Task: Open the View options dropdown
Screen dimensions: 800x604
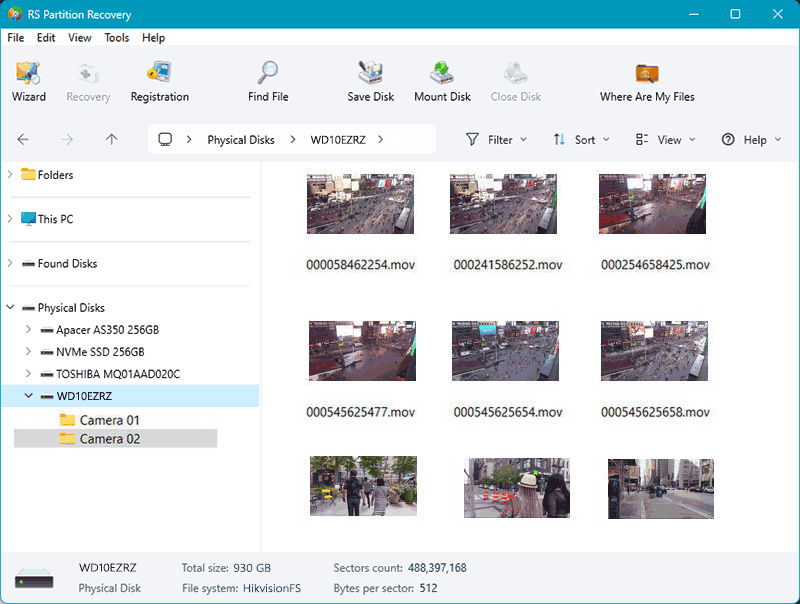Action: (x=666, y=140)
